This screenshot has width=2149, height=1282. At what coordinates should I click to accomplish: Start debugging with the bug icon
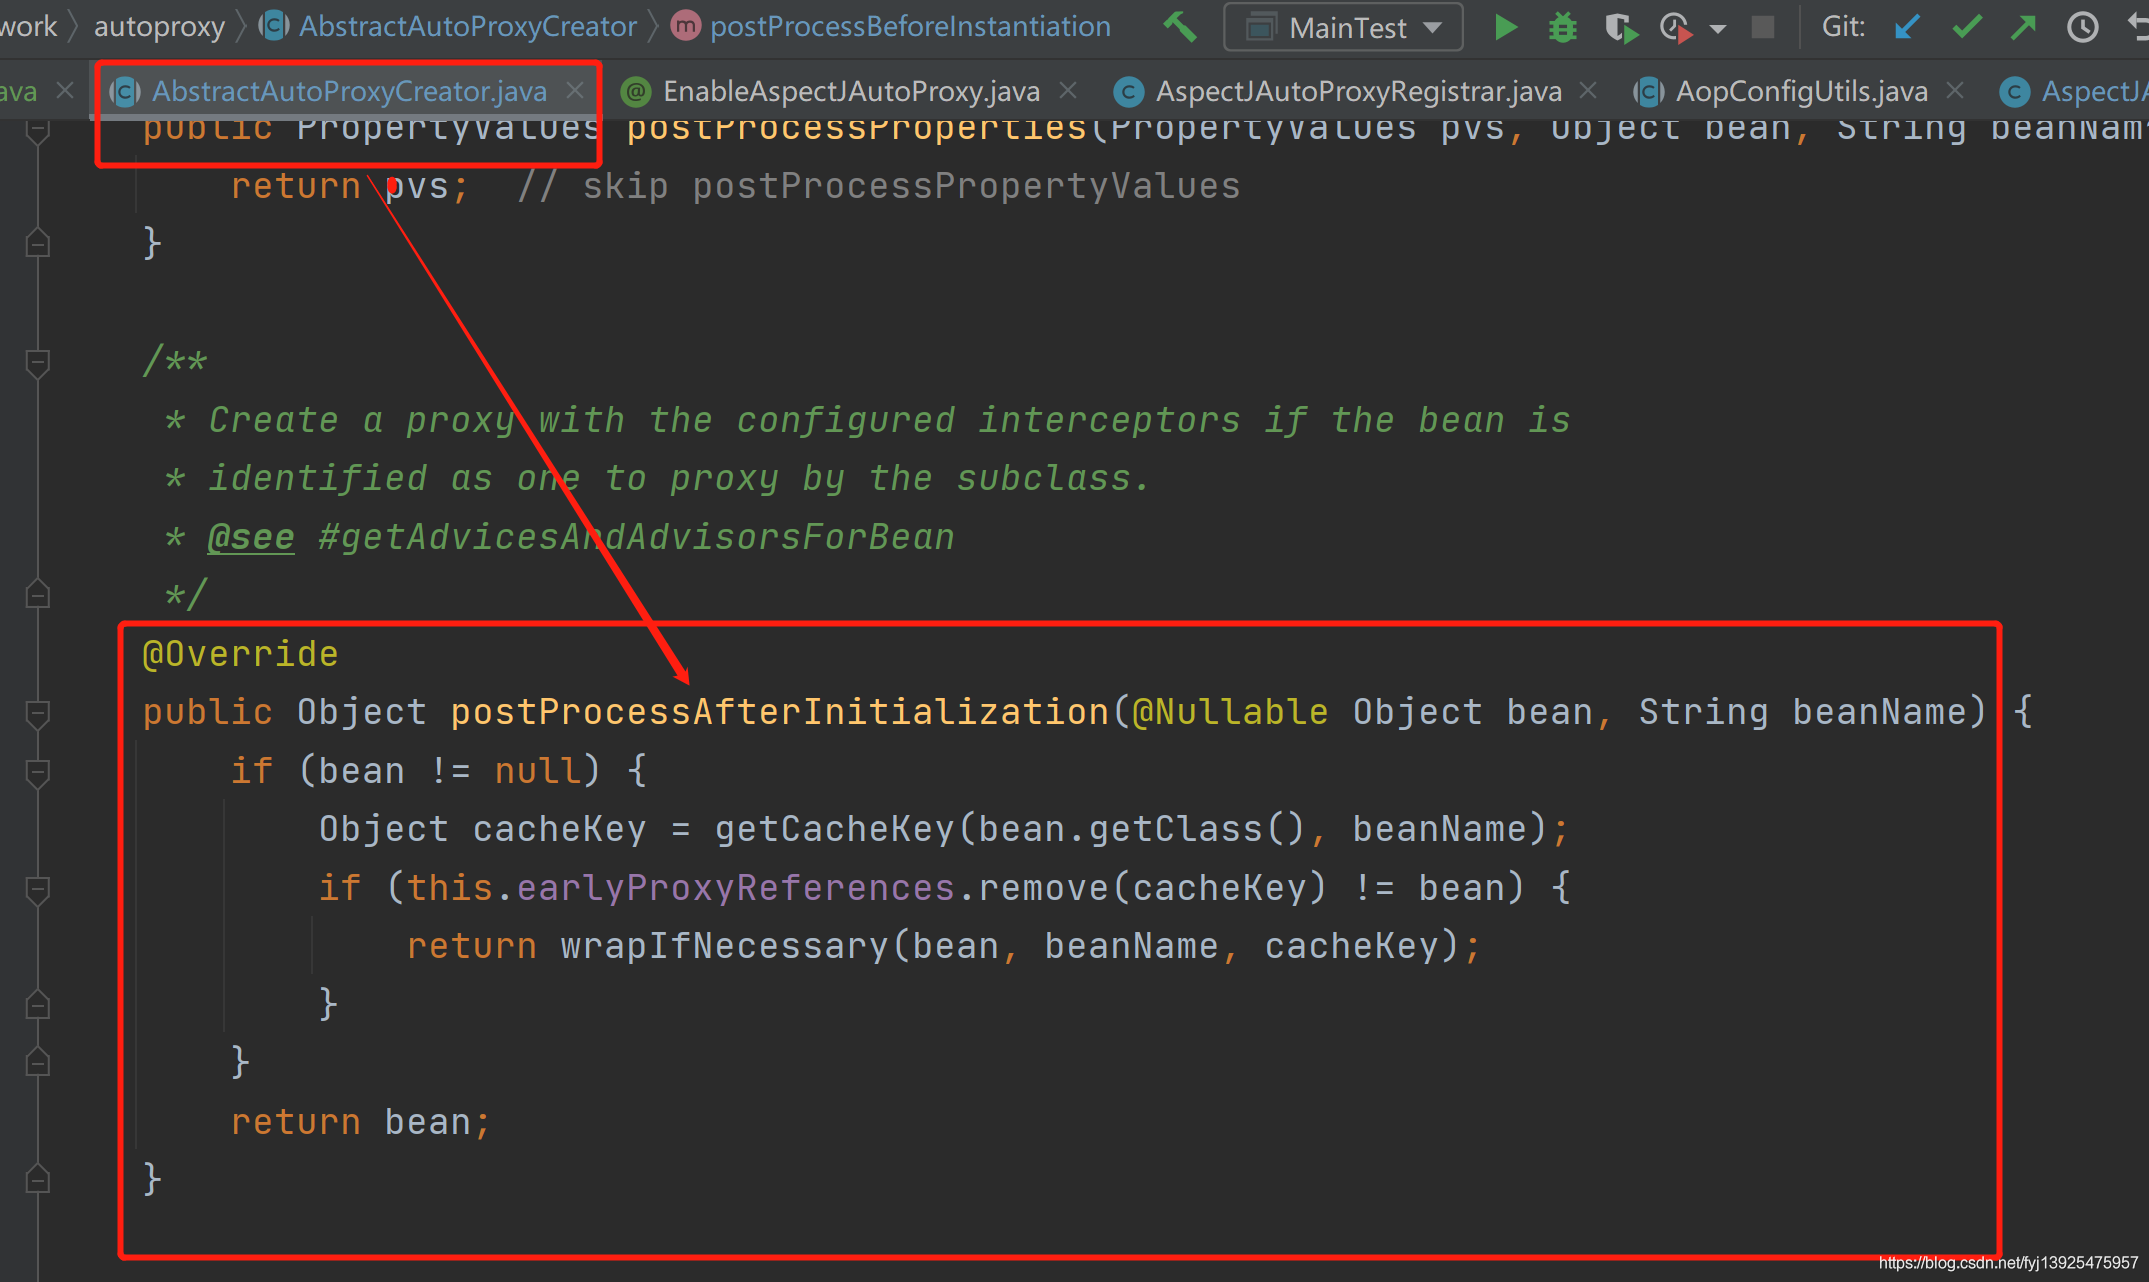[1562, 27]
